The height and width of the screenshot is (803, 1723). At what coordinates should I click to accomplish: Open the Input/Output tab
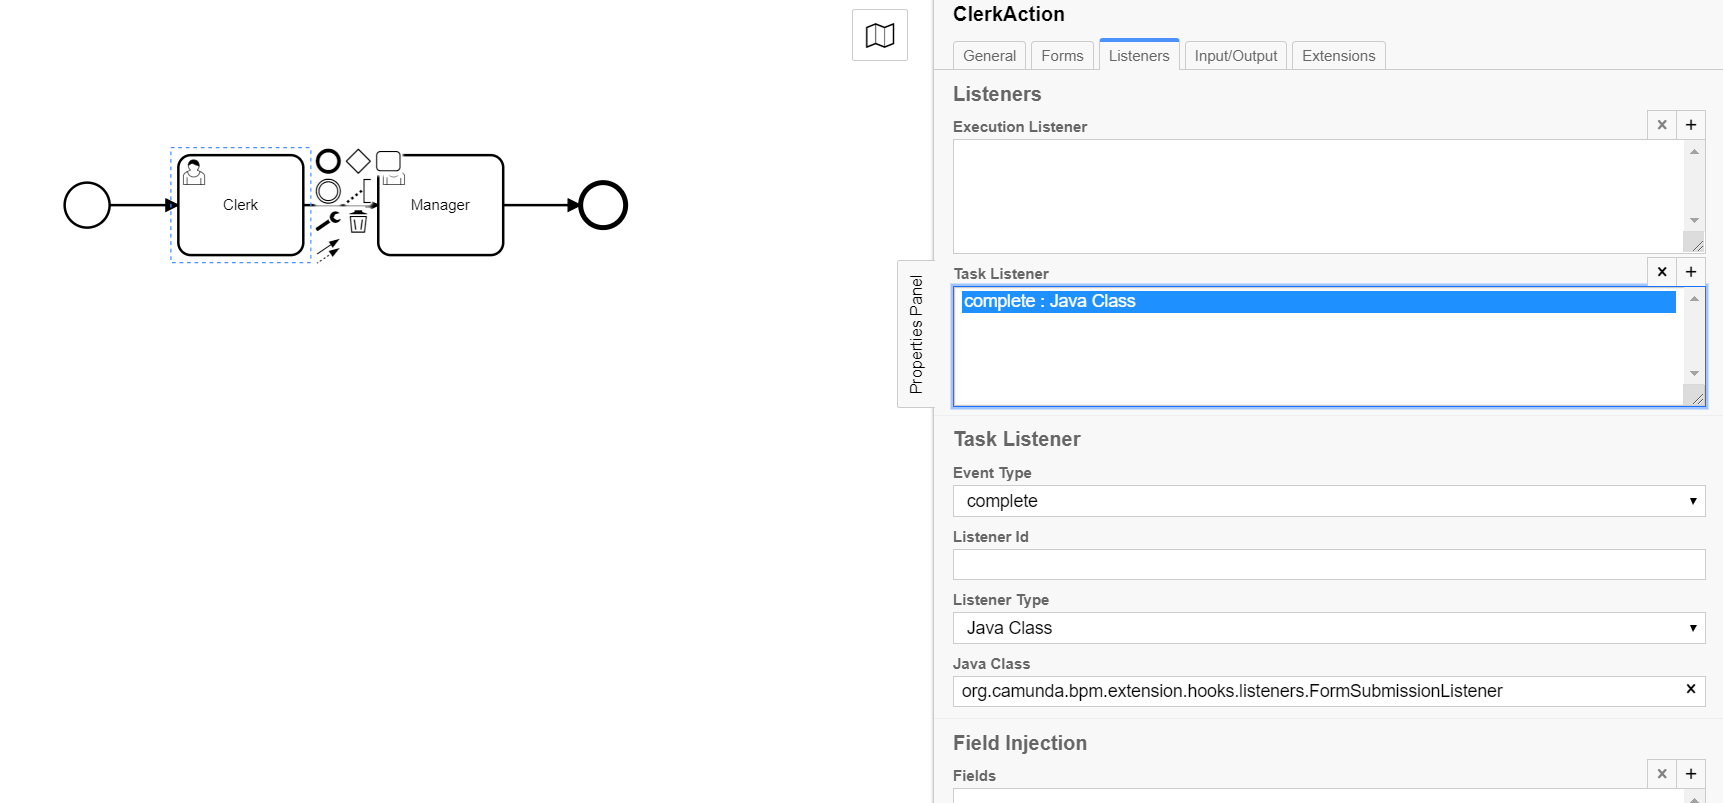(x=1236, y=56)
